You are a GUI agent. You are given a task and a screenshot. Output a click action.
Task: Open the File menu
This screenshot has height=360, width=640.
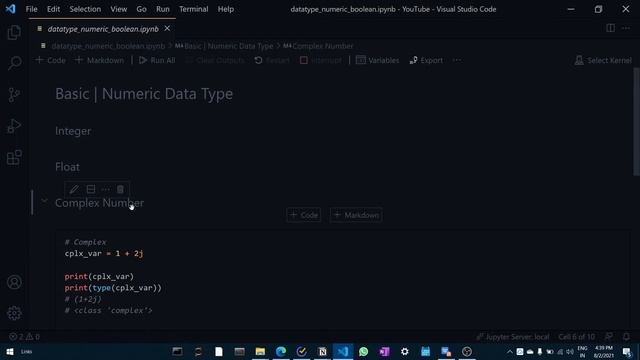point(31,9)
